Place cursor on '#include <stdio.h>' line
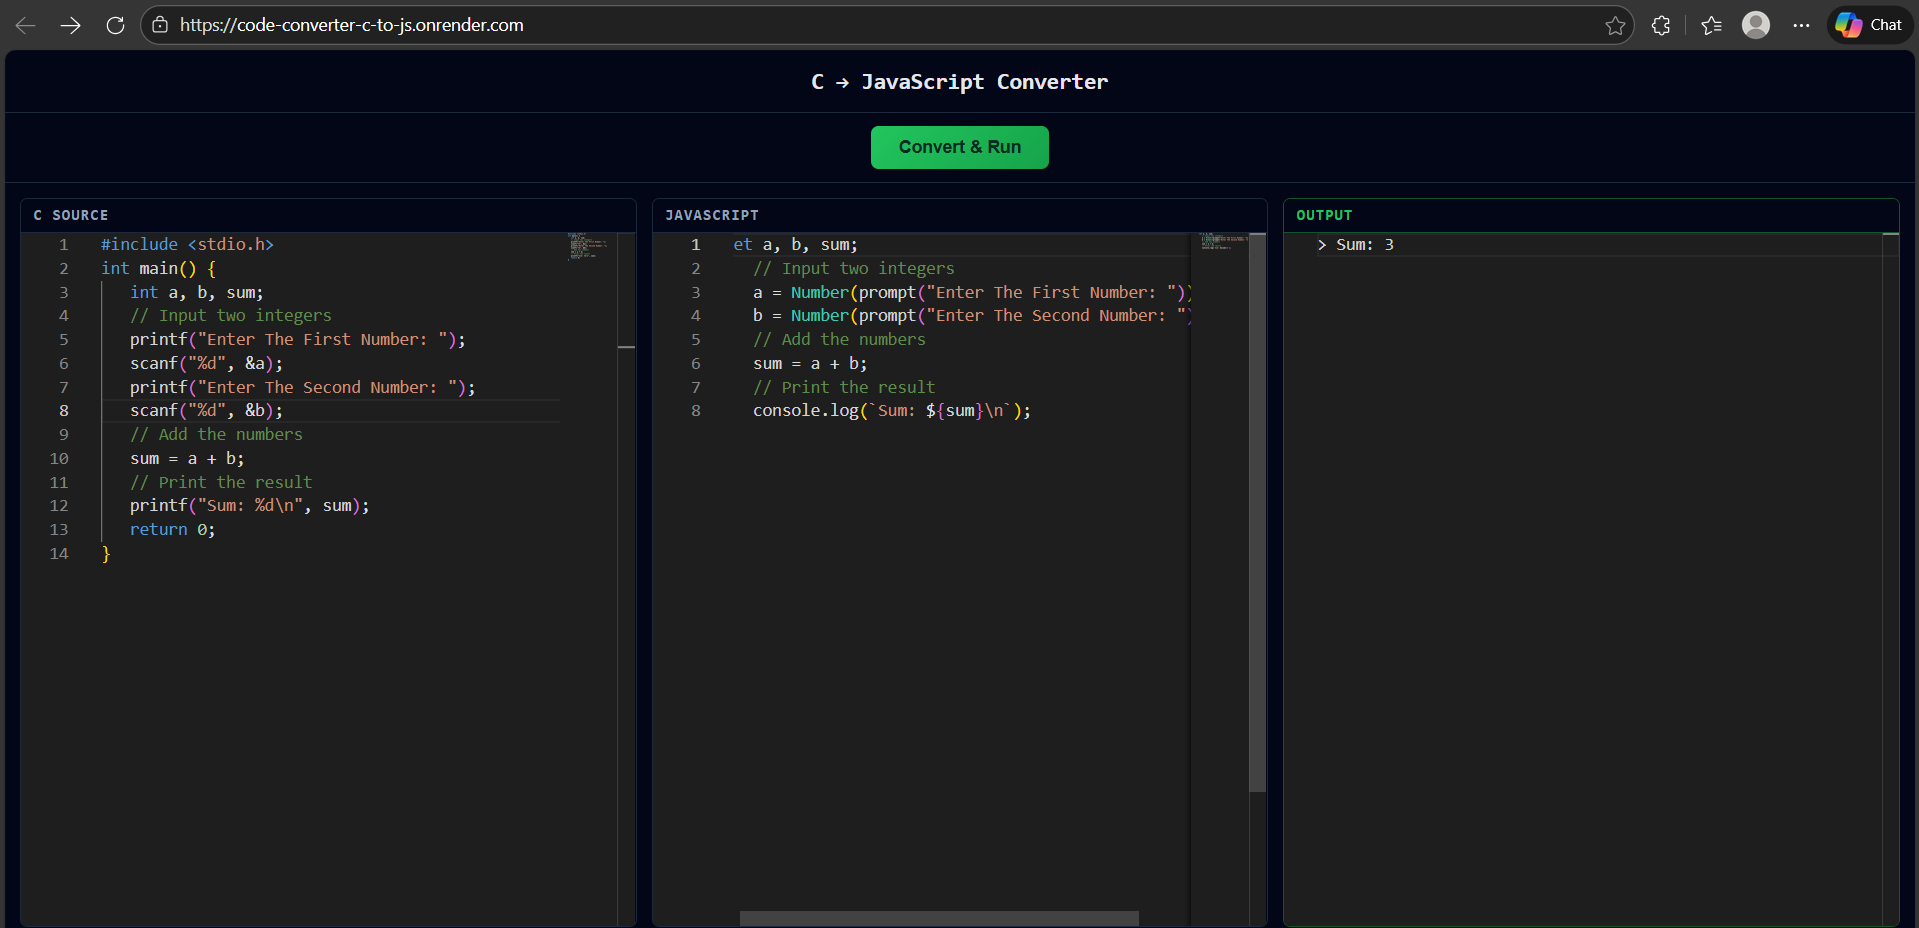The width and height of the screenshot is (1919, 928). point(187,244)
